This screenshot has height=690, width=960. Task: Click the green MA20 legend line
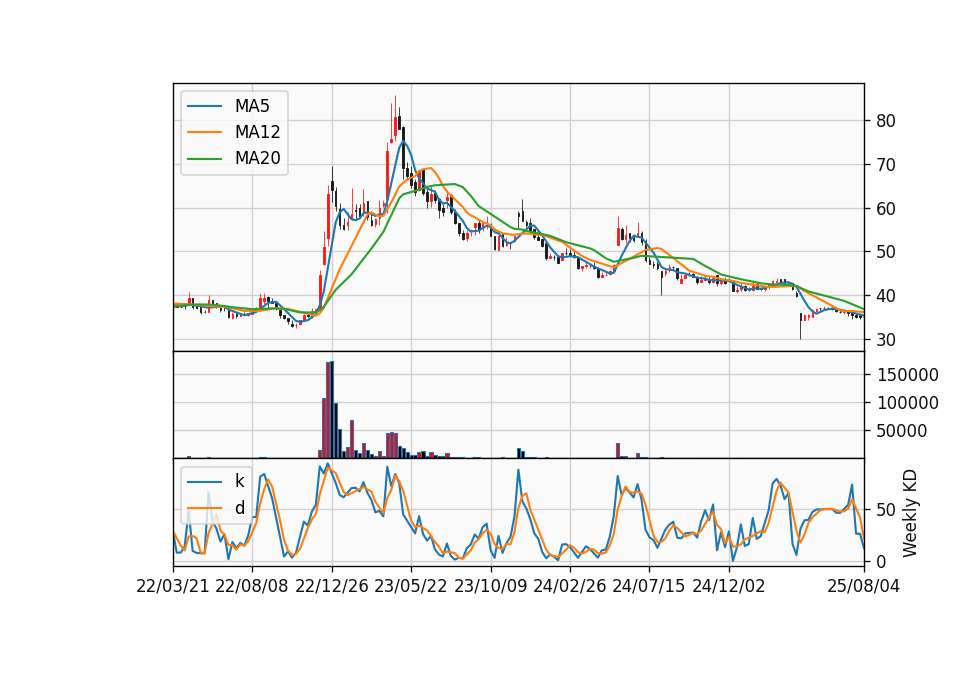pos(204,159)
